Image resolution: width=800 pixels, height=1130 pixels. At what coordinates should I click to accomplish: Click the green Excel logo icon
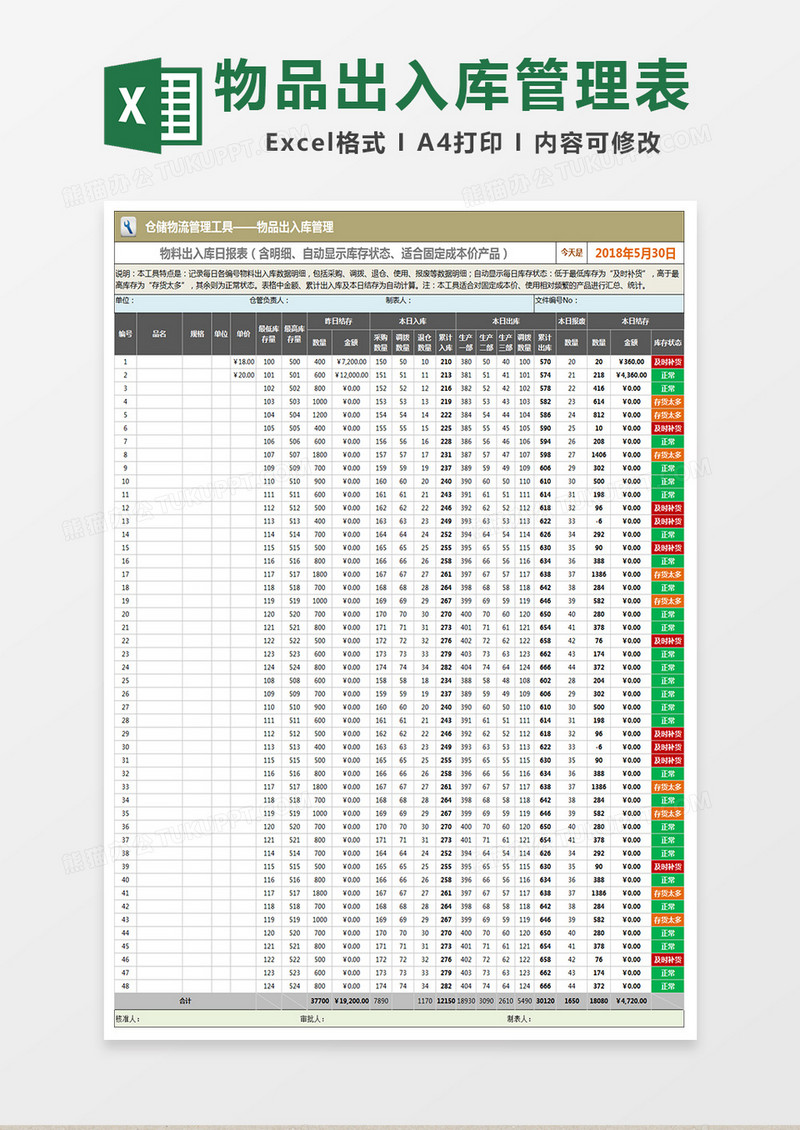click(x=153, y=105)
